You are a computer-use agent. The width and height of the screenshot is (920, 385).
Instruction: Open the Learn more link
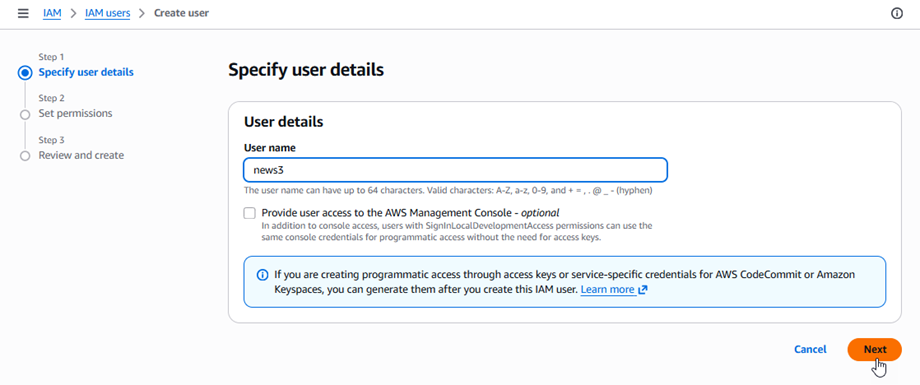(x=607, y=290)
